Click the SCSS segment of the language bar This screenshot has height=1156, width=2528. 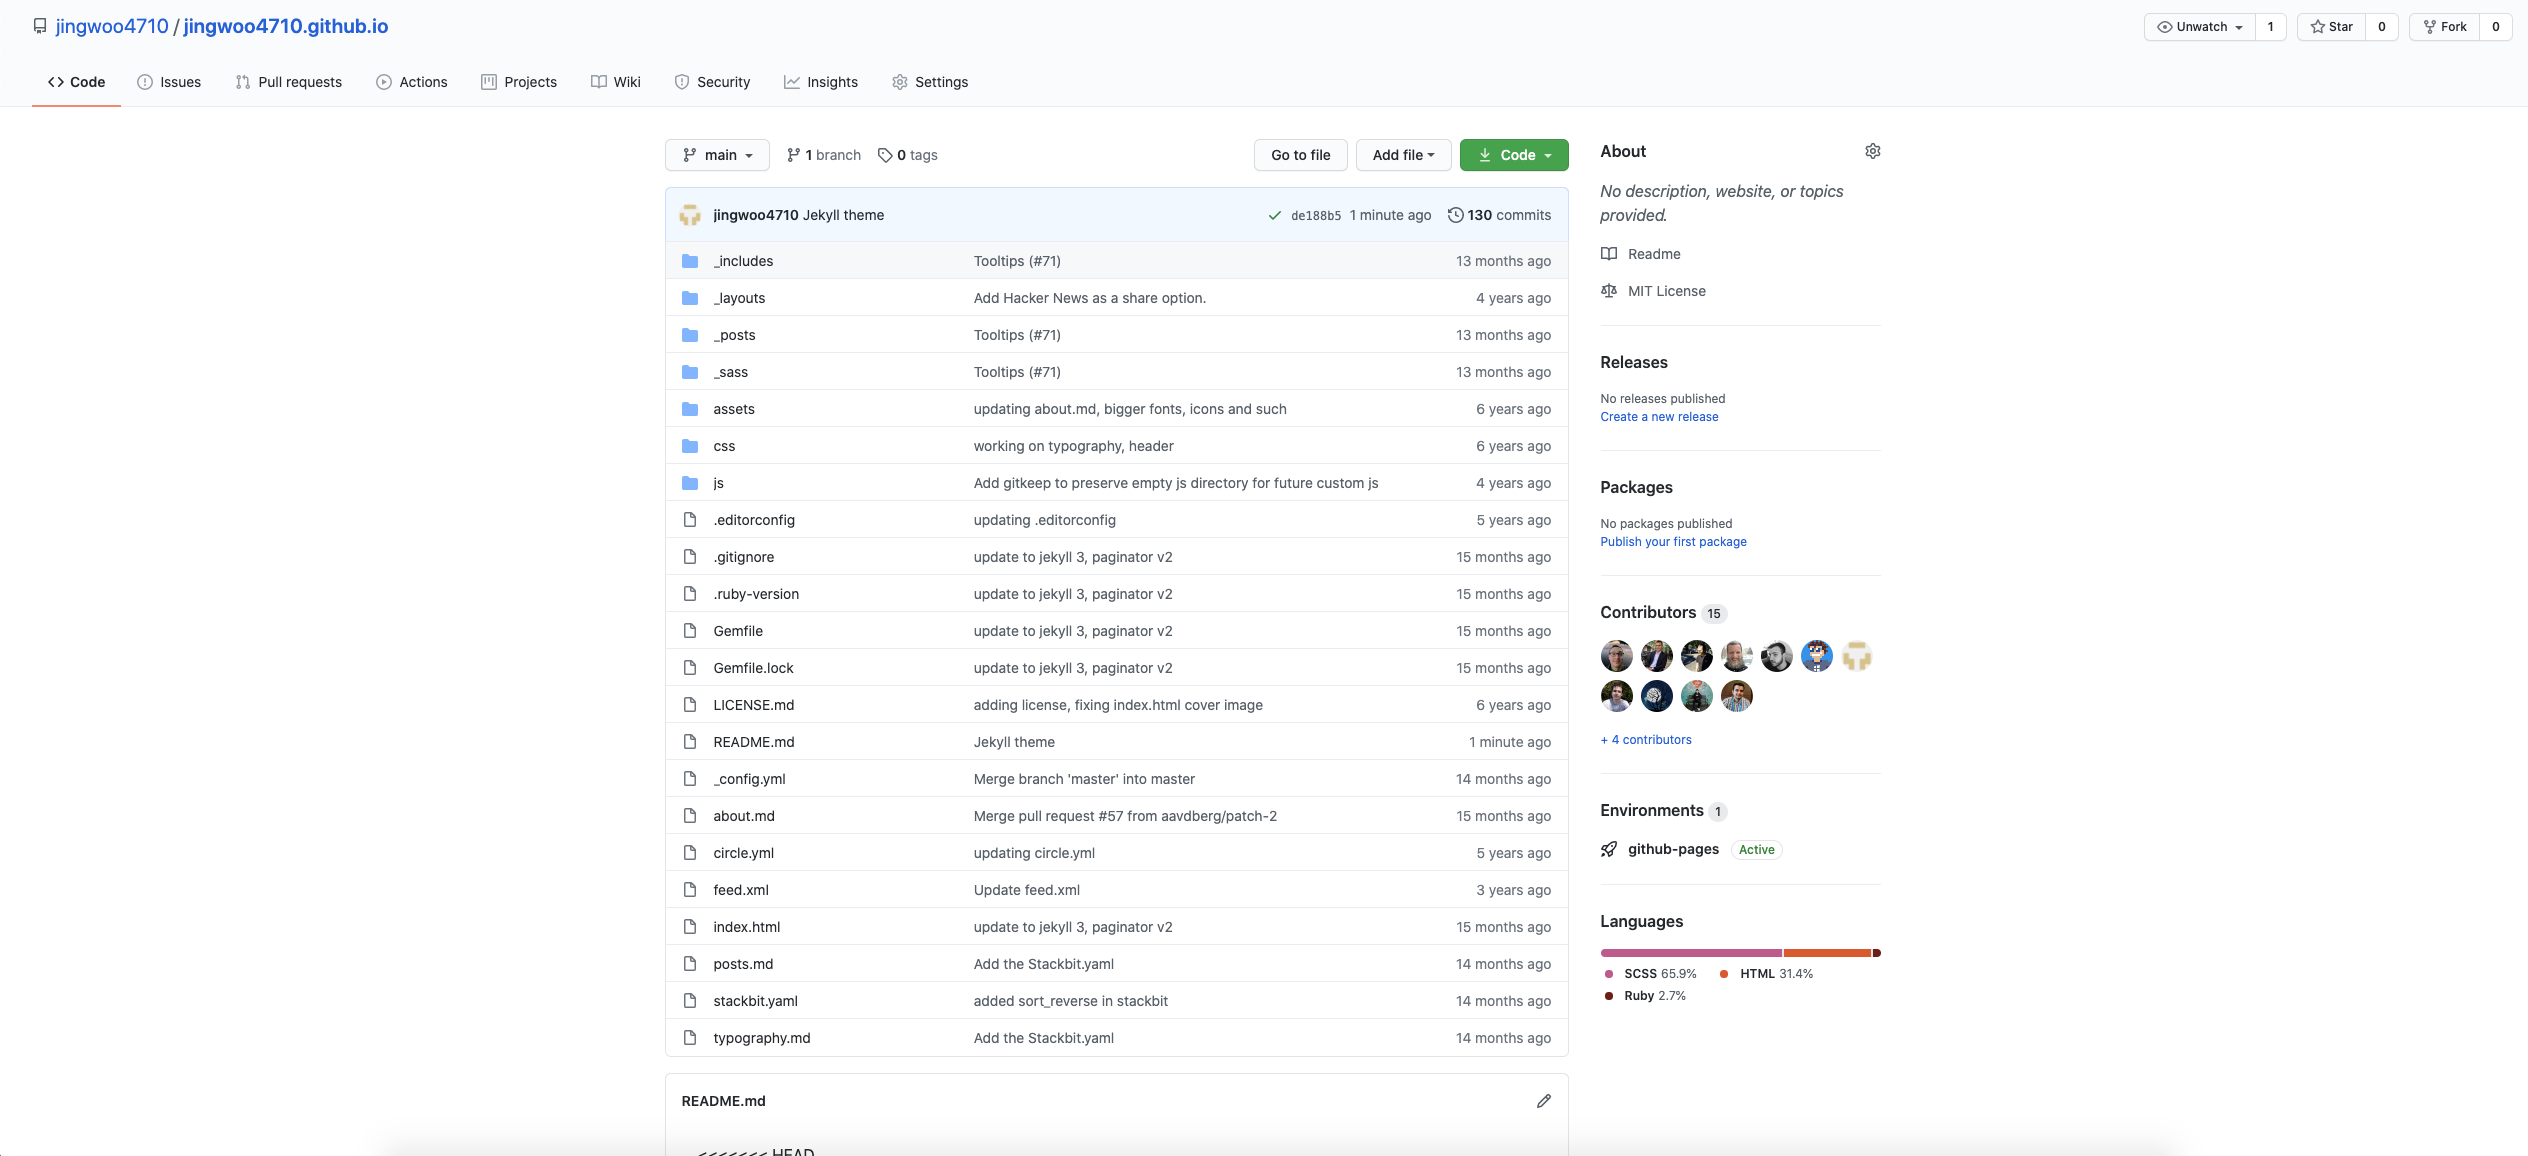1691,953
